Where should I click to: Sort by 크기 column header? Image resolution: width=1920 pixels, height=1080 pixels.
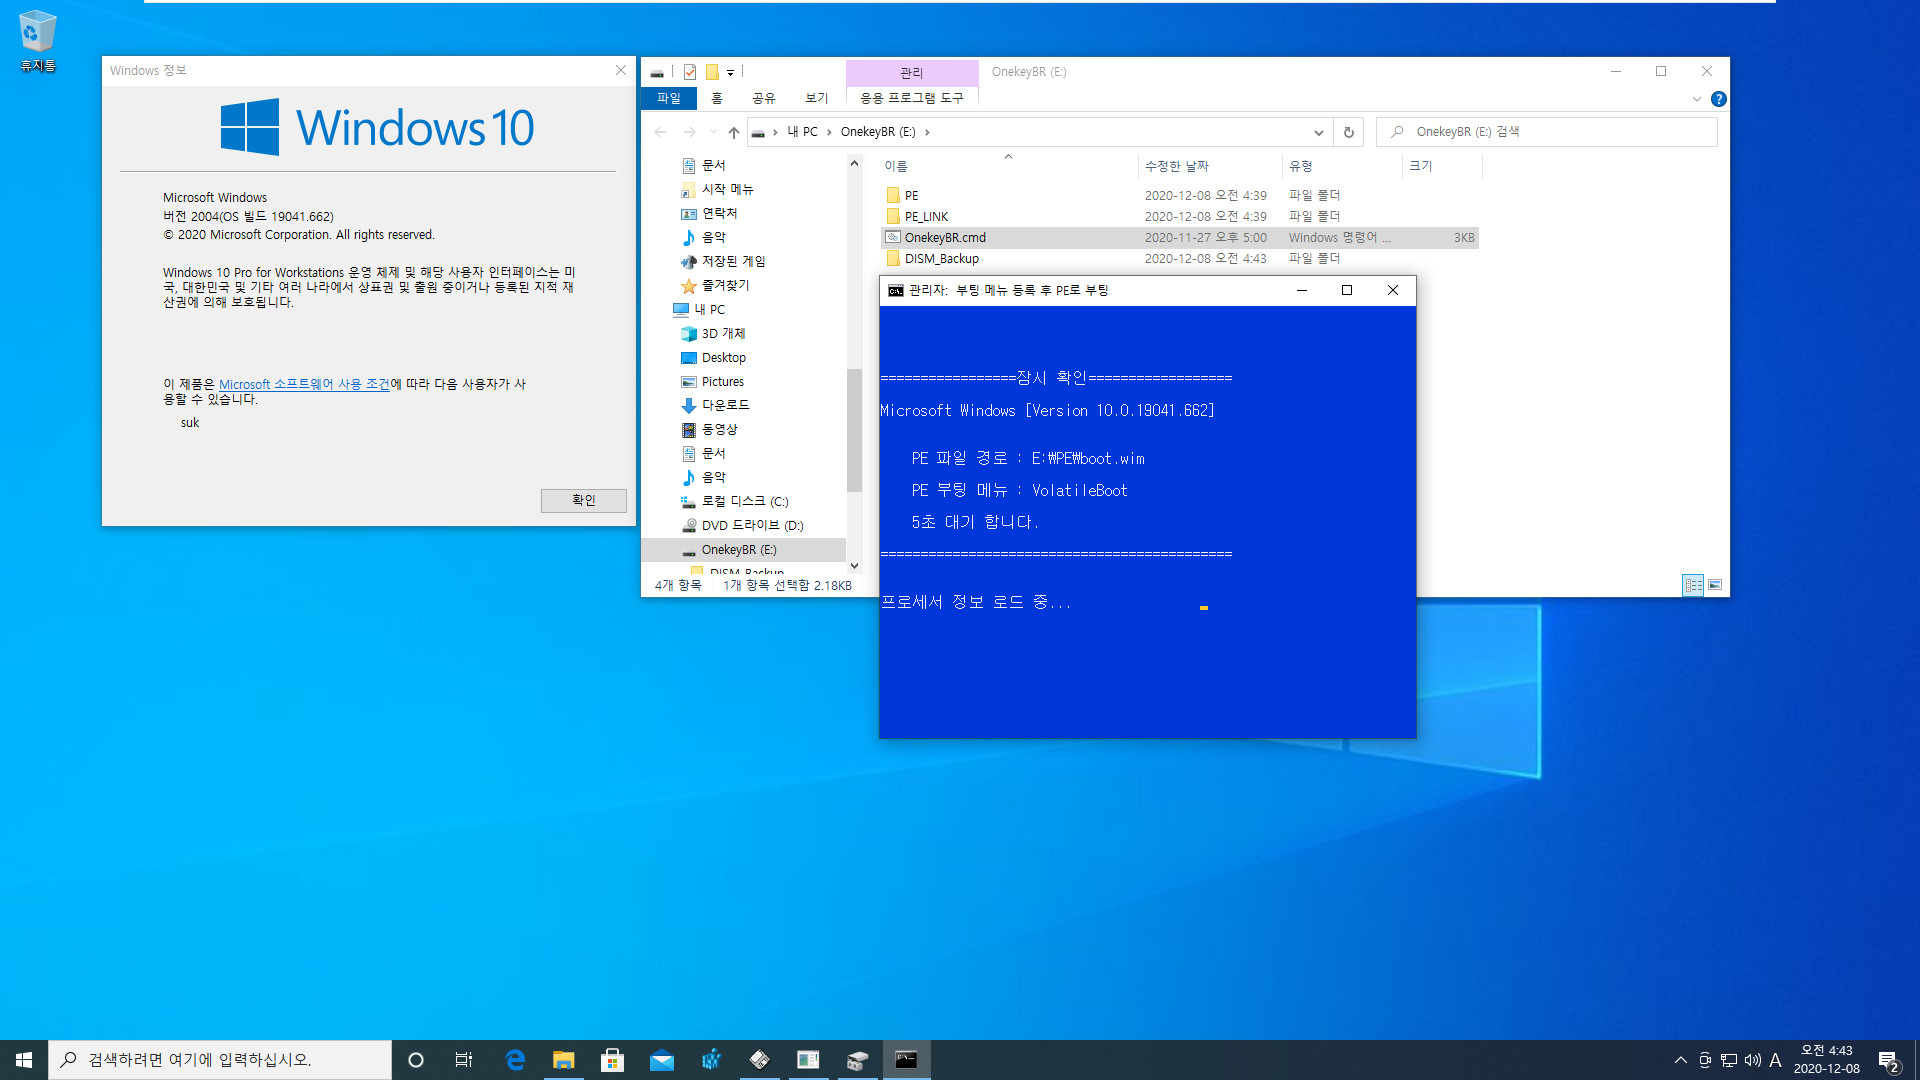(1441, 166)
